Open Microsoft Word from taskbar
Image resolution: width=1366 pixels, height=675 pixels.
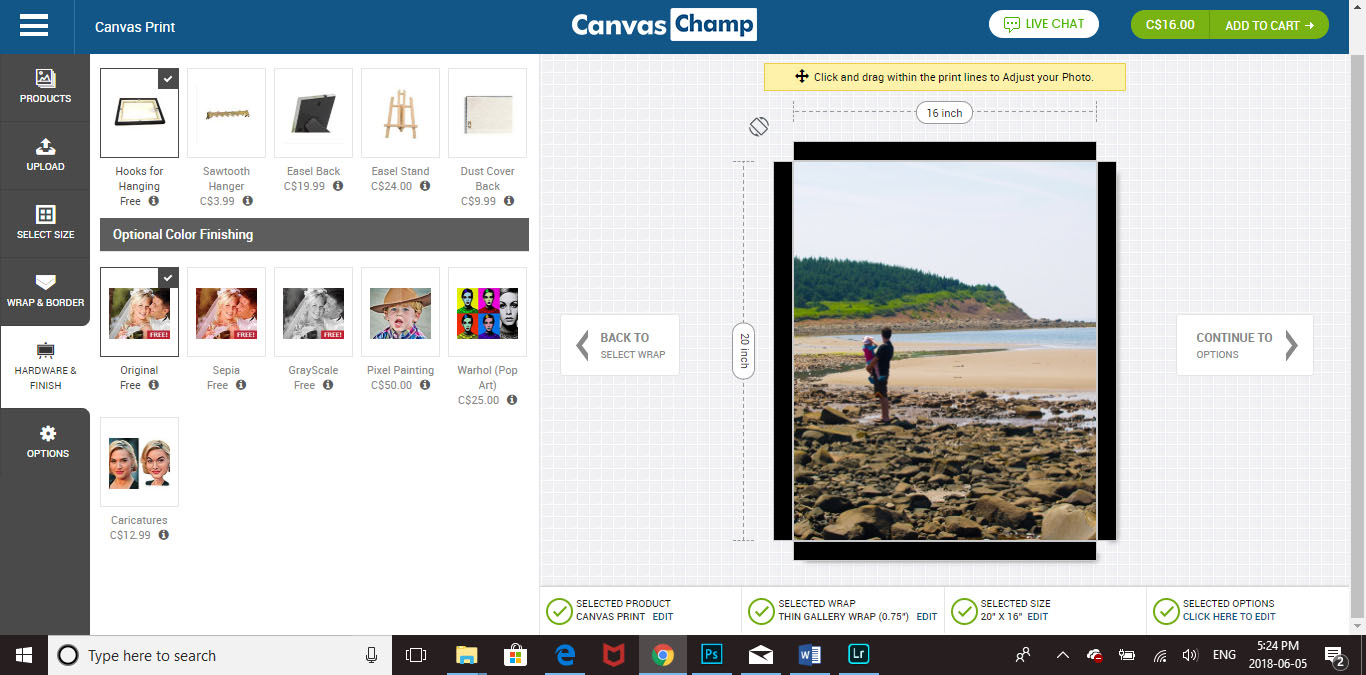point(809,655)
